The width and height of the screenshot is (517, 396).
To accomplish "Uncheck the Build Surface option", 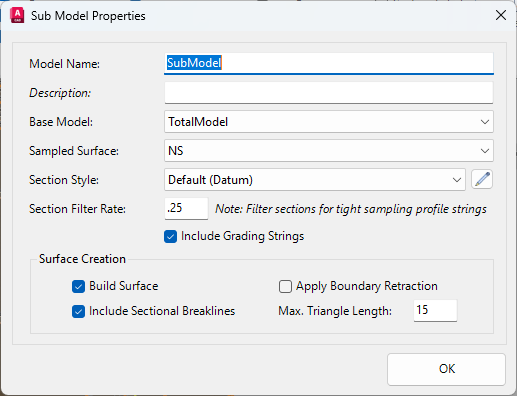I will click(x=78, y=286).
